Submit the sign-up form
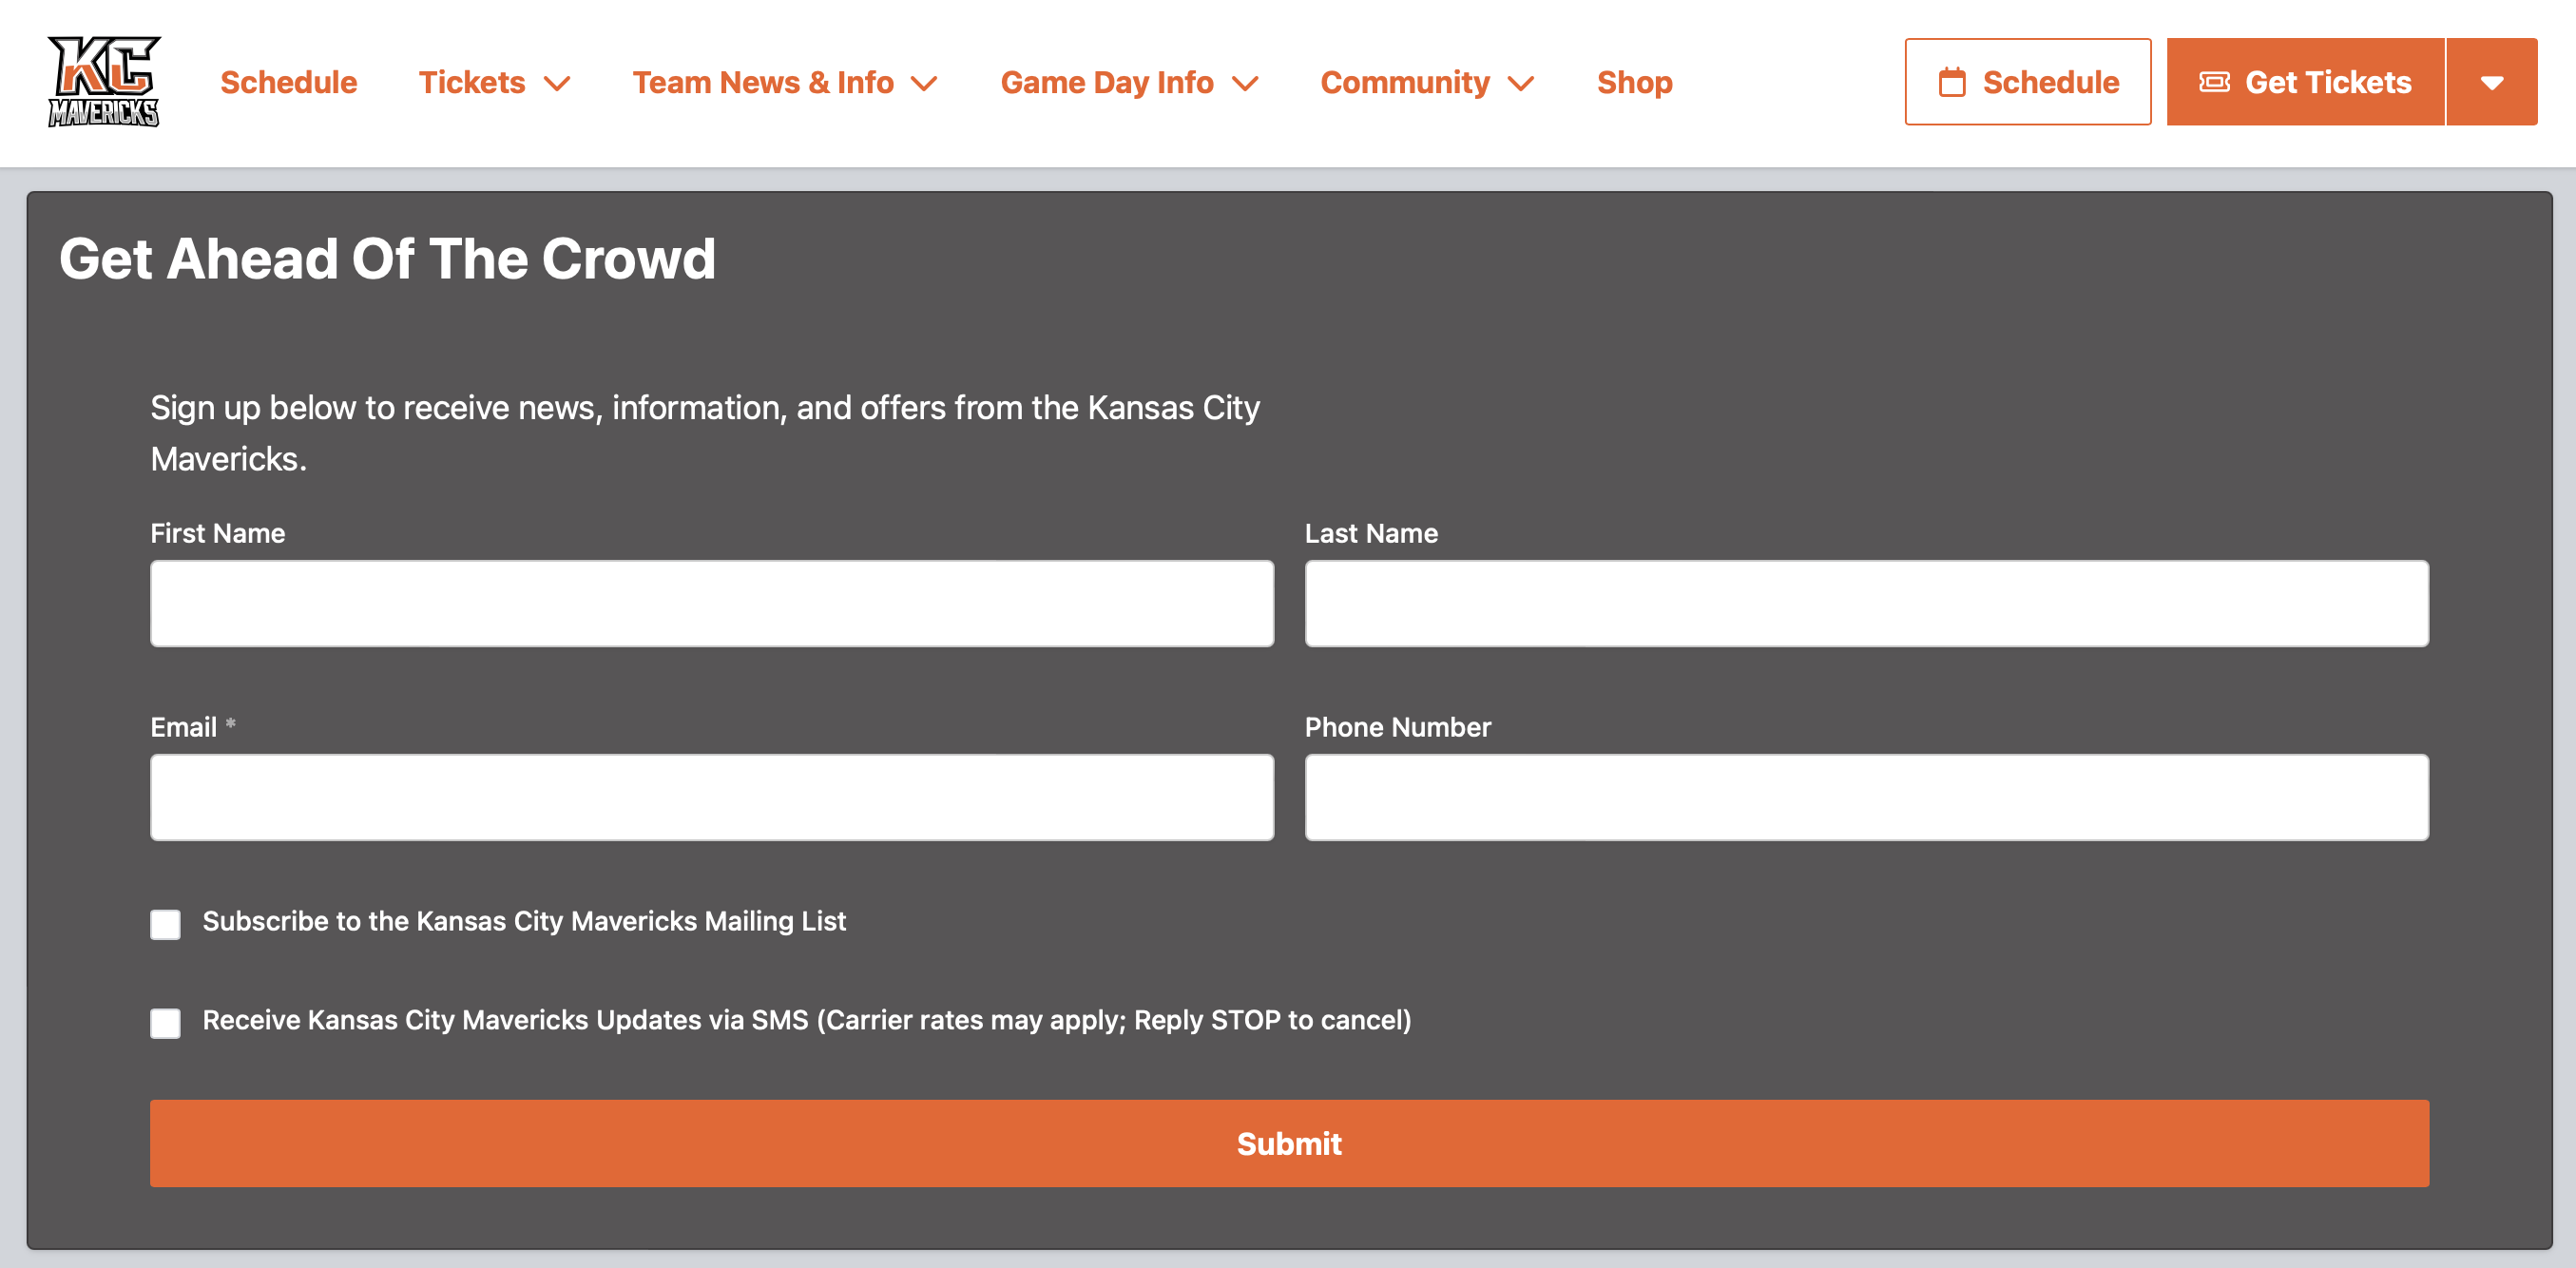 (x=1289, y=1143)
